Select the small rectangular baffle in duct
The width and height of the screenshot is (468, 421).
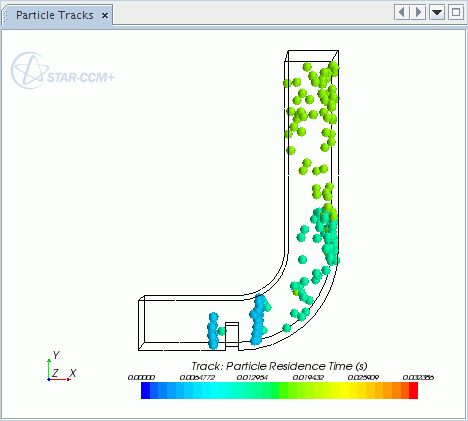(x=232, y=336)
